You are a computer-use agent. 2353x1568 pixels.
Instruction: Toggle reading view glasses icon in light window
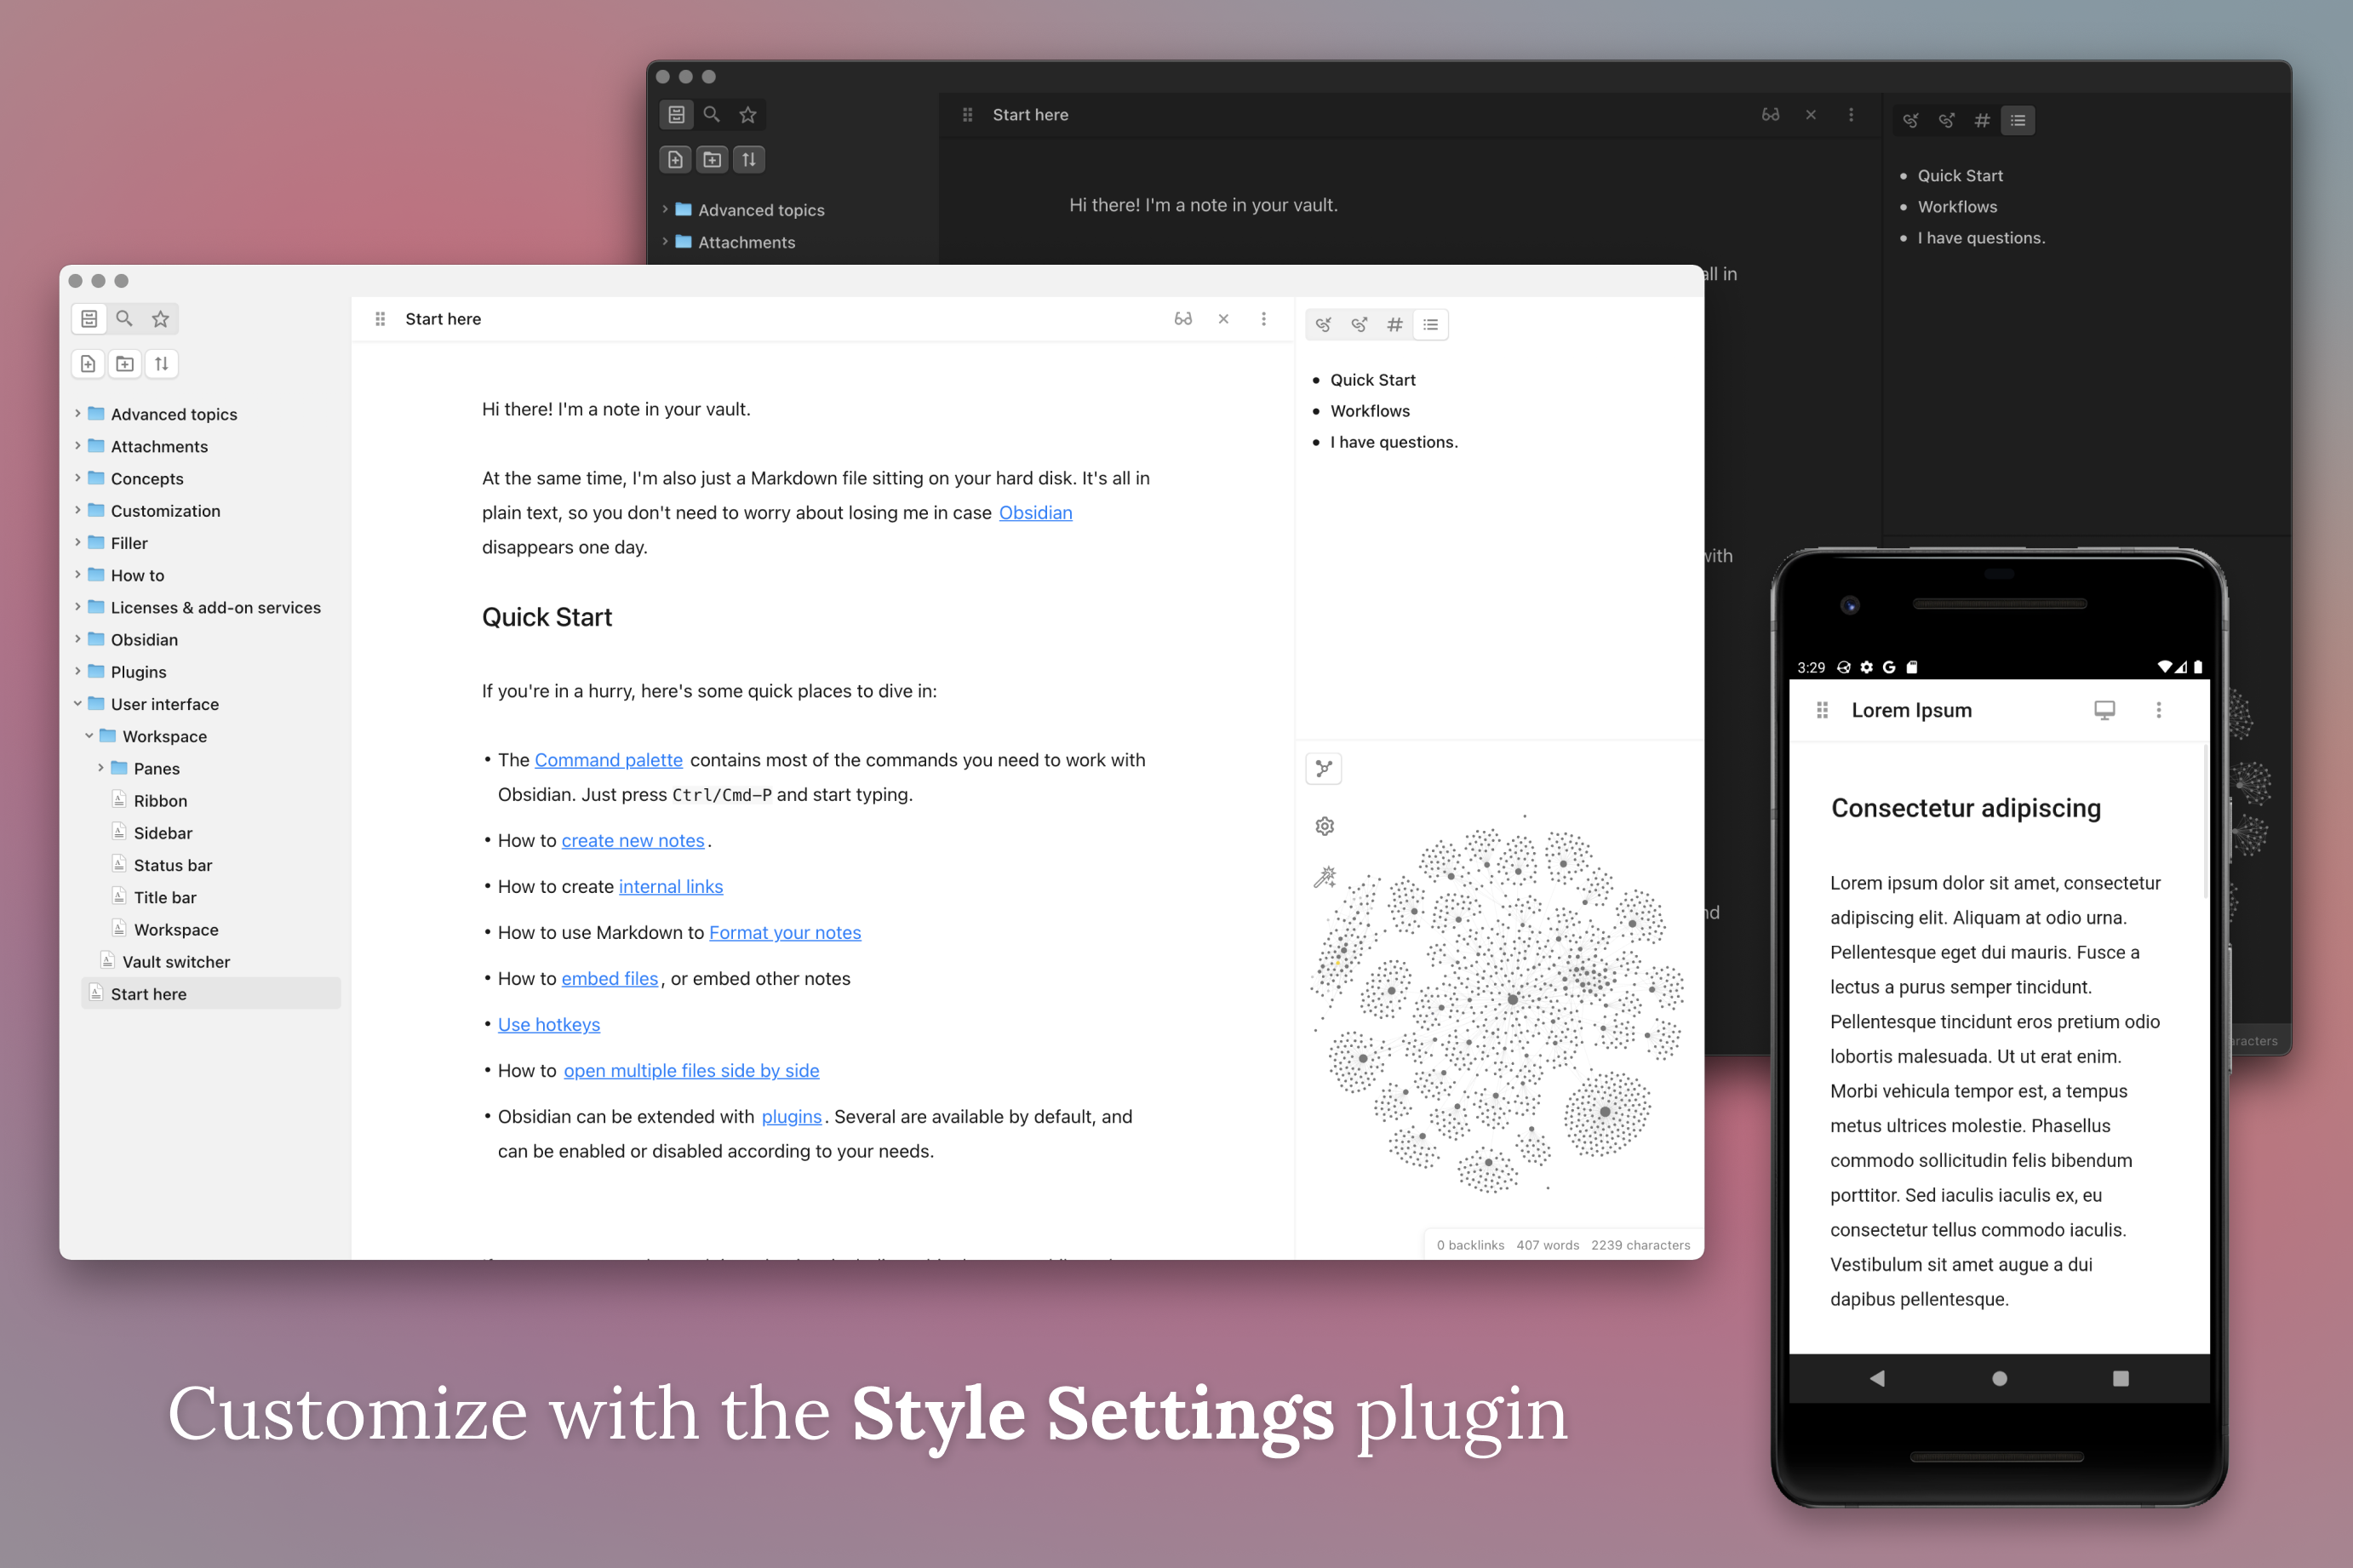(1183, 319)
